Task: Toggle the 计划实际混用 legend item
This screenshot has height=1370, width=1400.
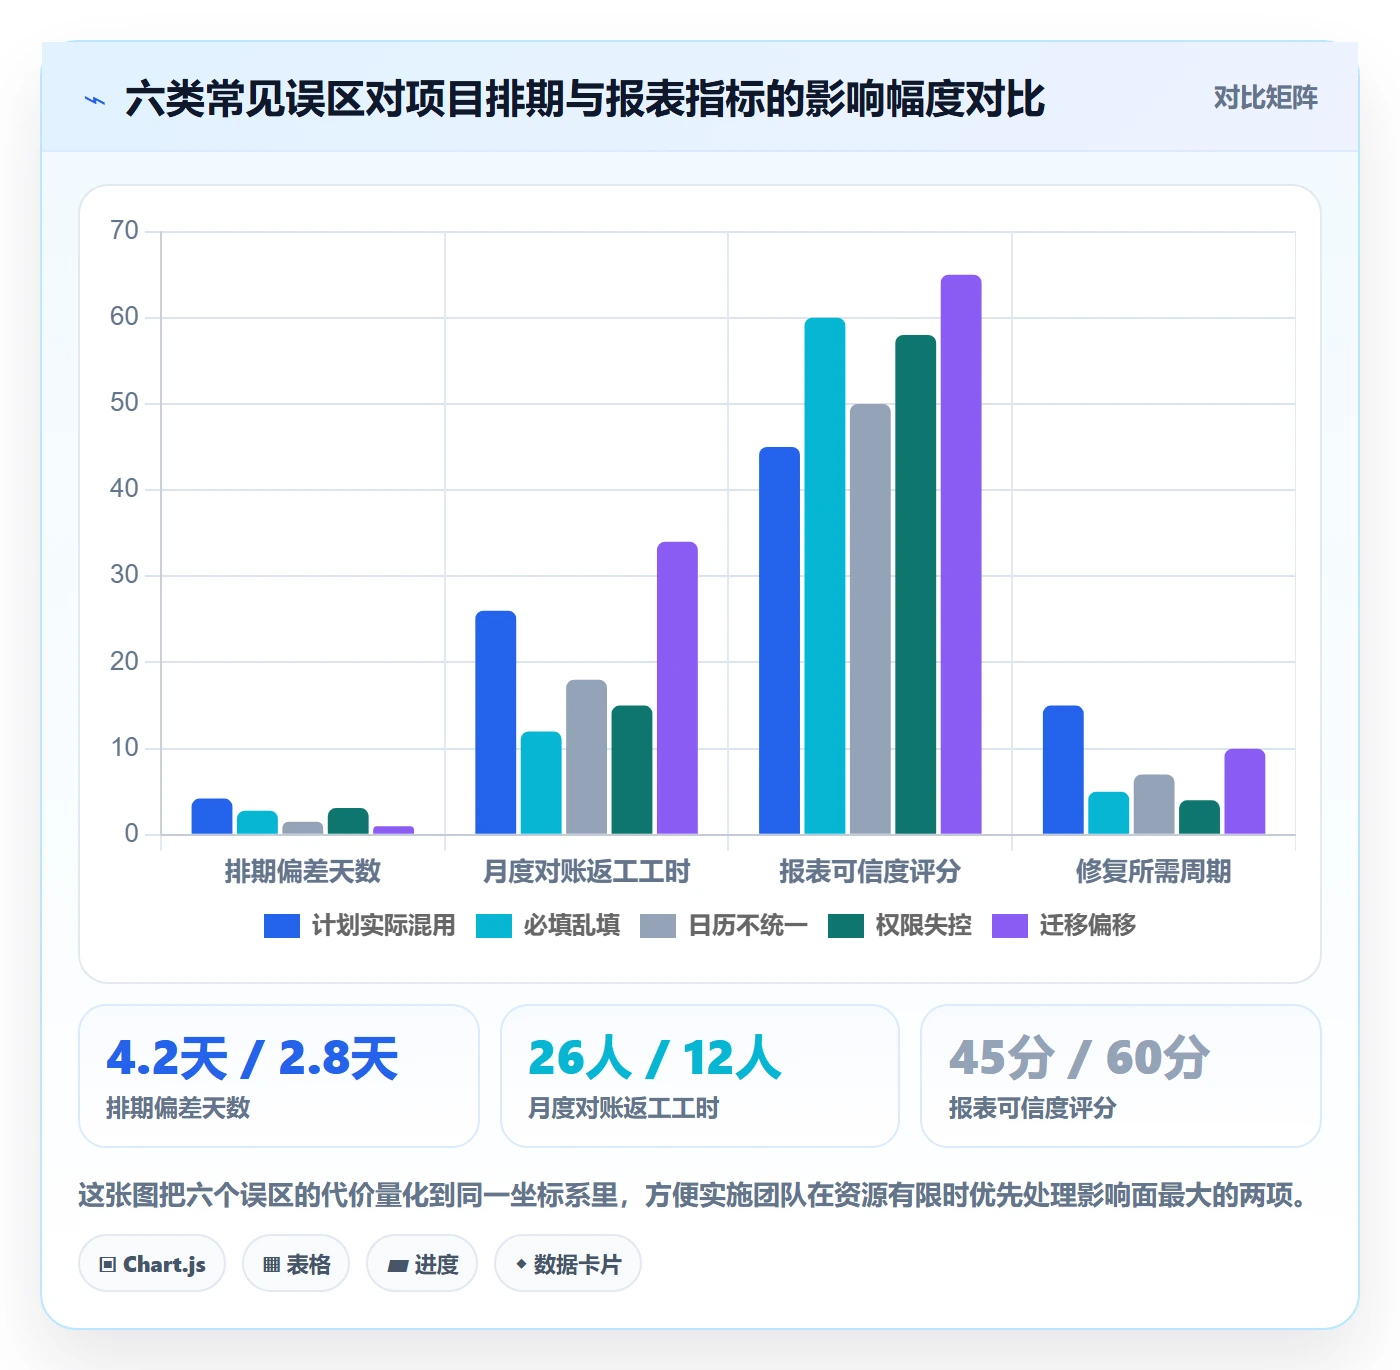Action: [x=359, y=926]
